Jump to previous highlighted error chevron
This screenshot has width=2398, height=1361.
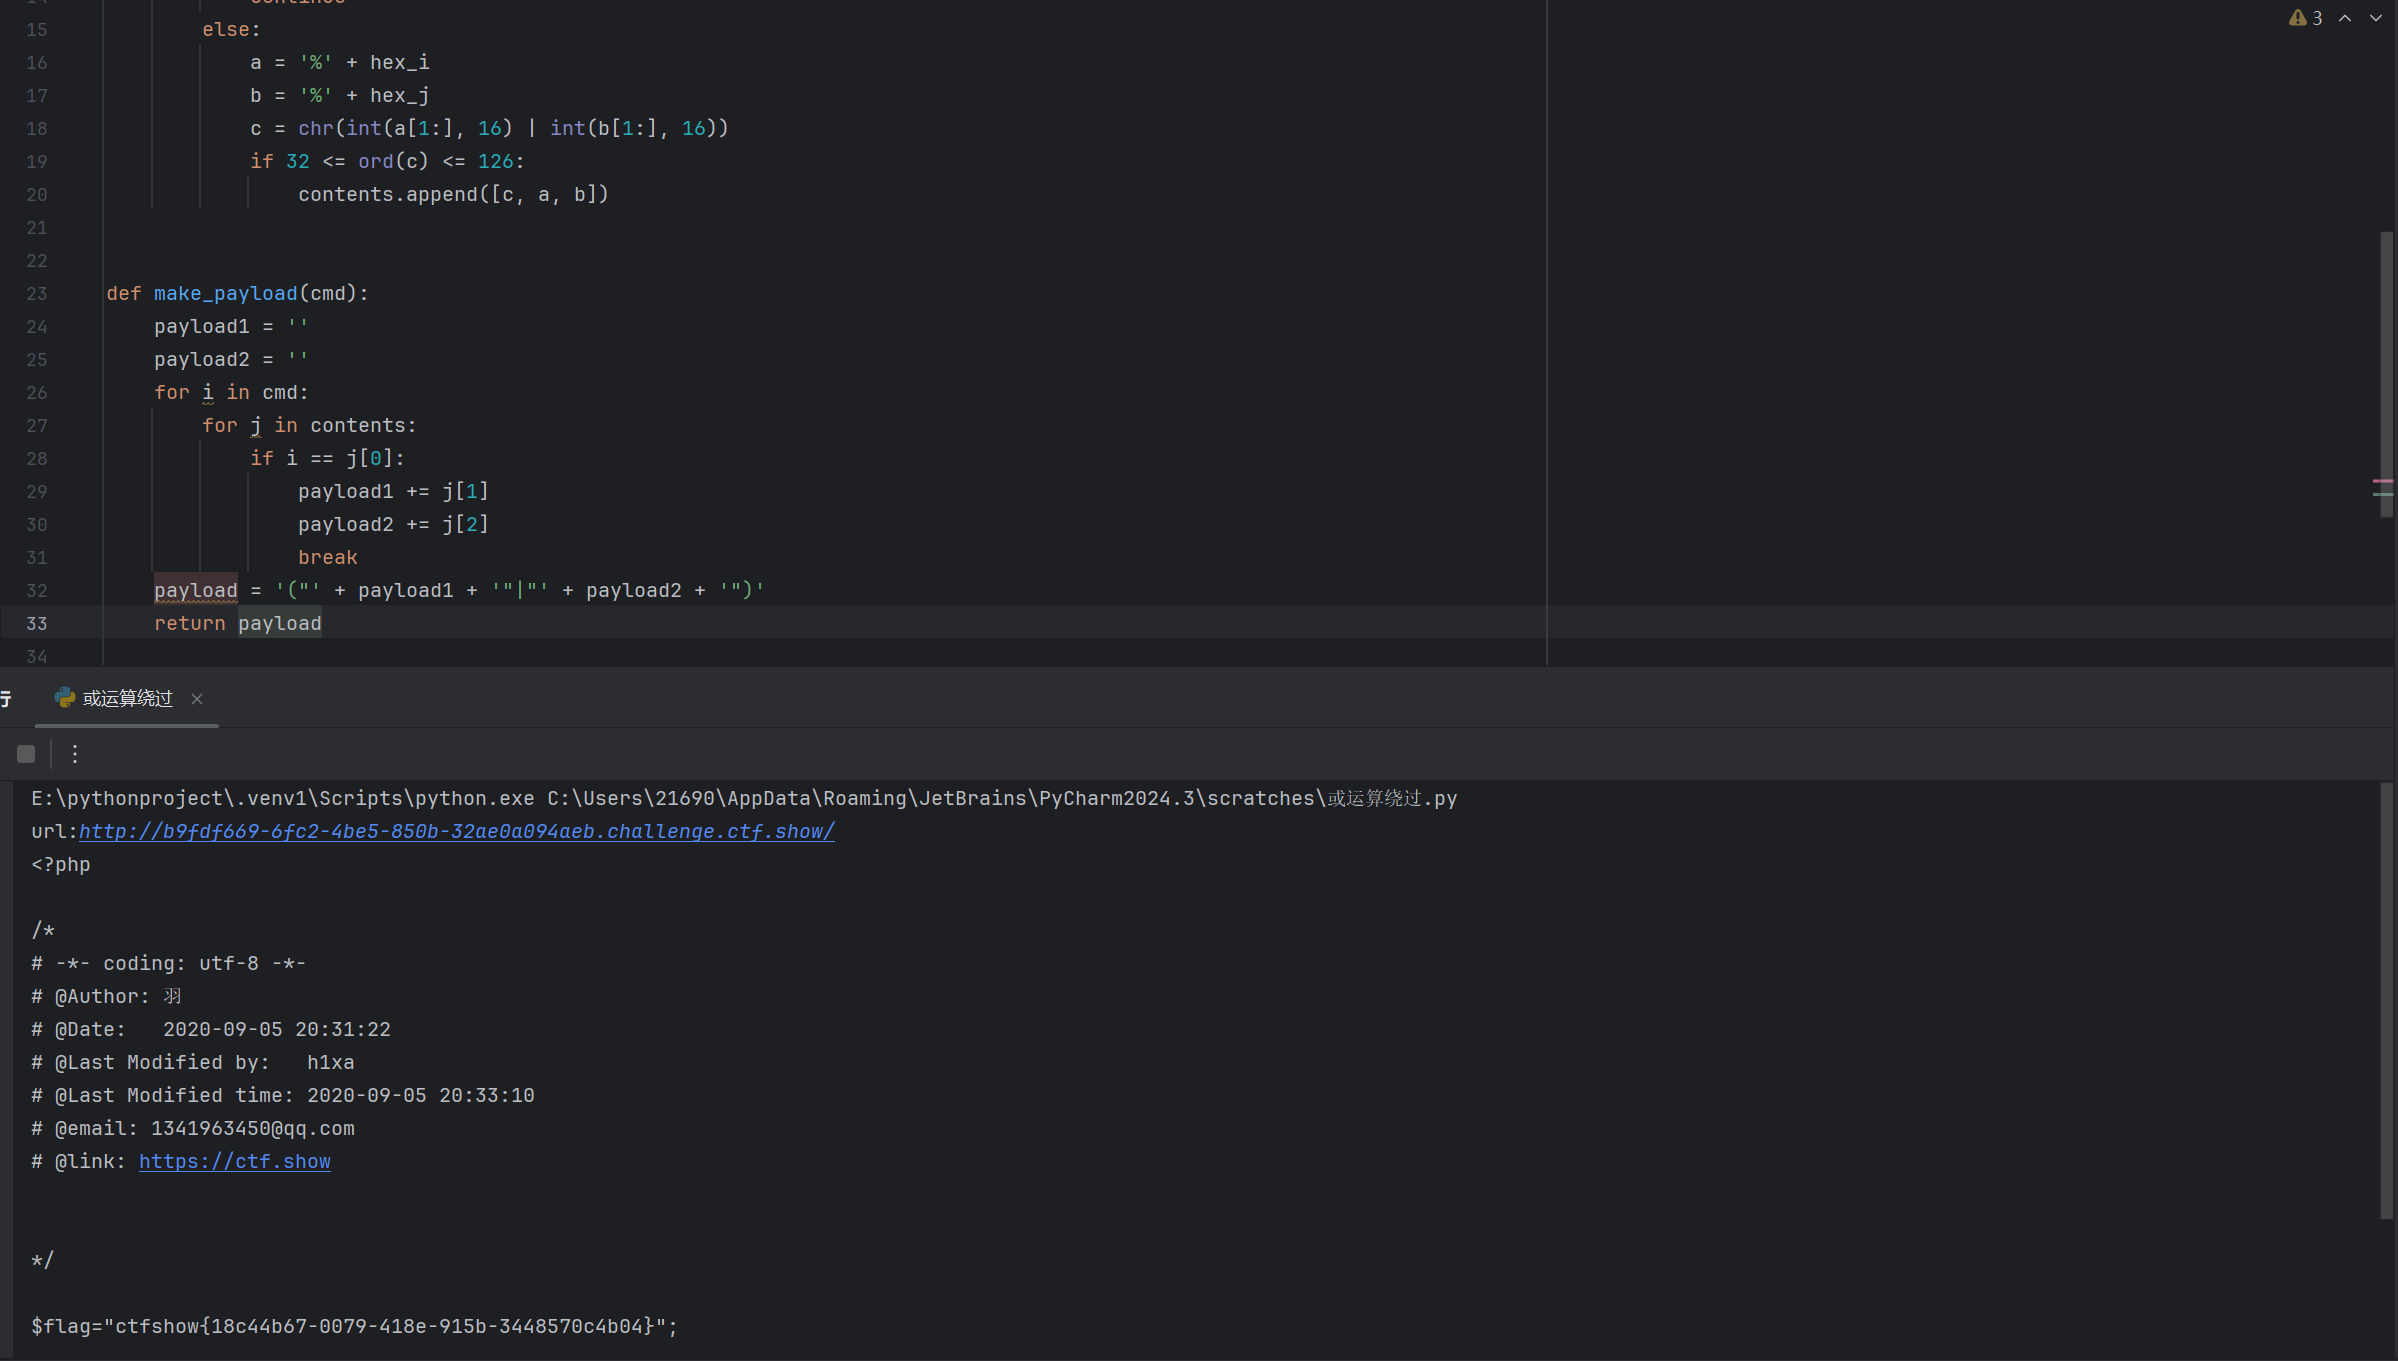[2345, 18]
